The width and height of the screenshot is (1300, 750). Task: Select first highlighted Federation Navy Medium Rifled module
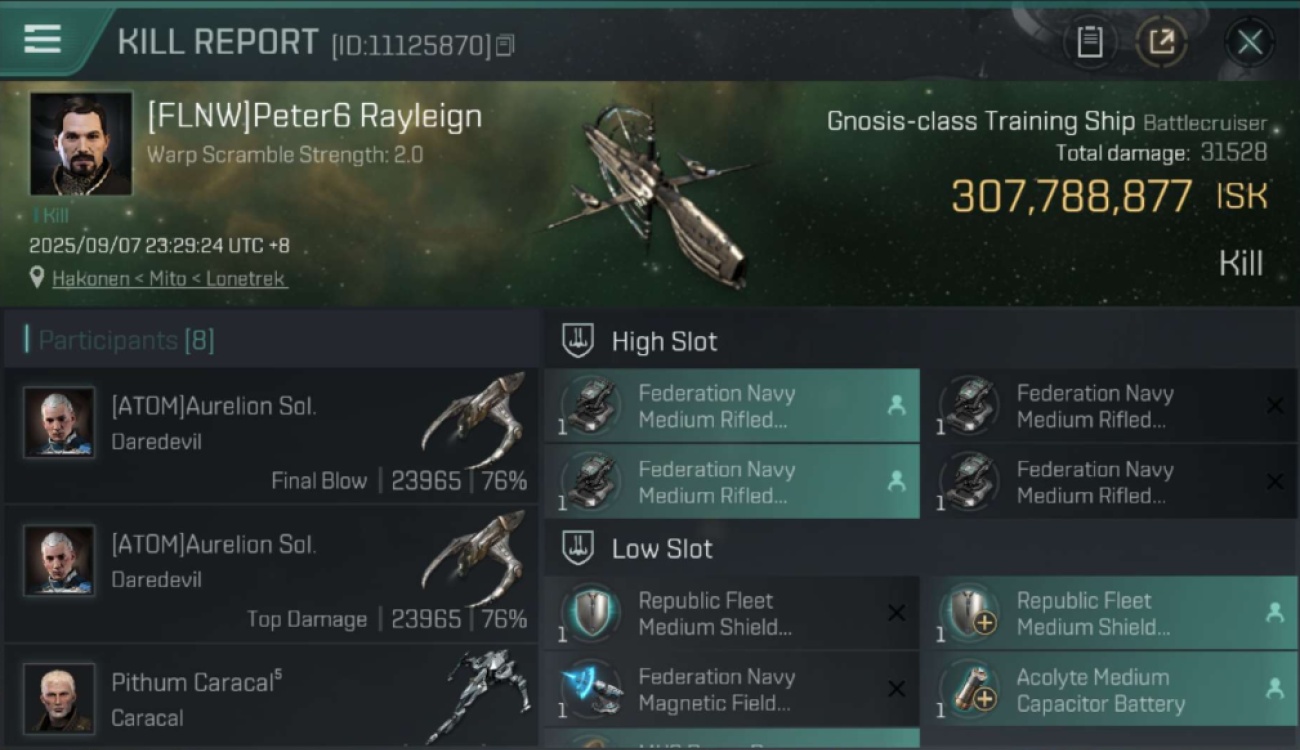732,406
